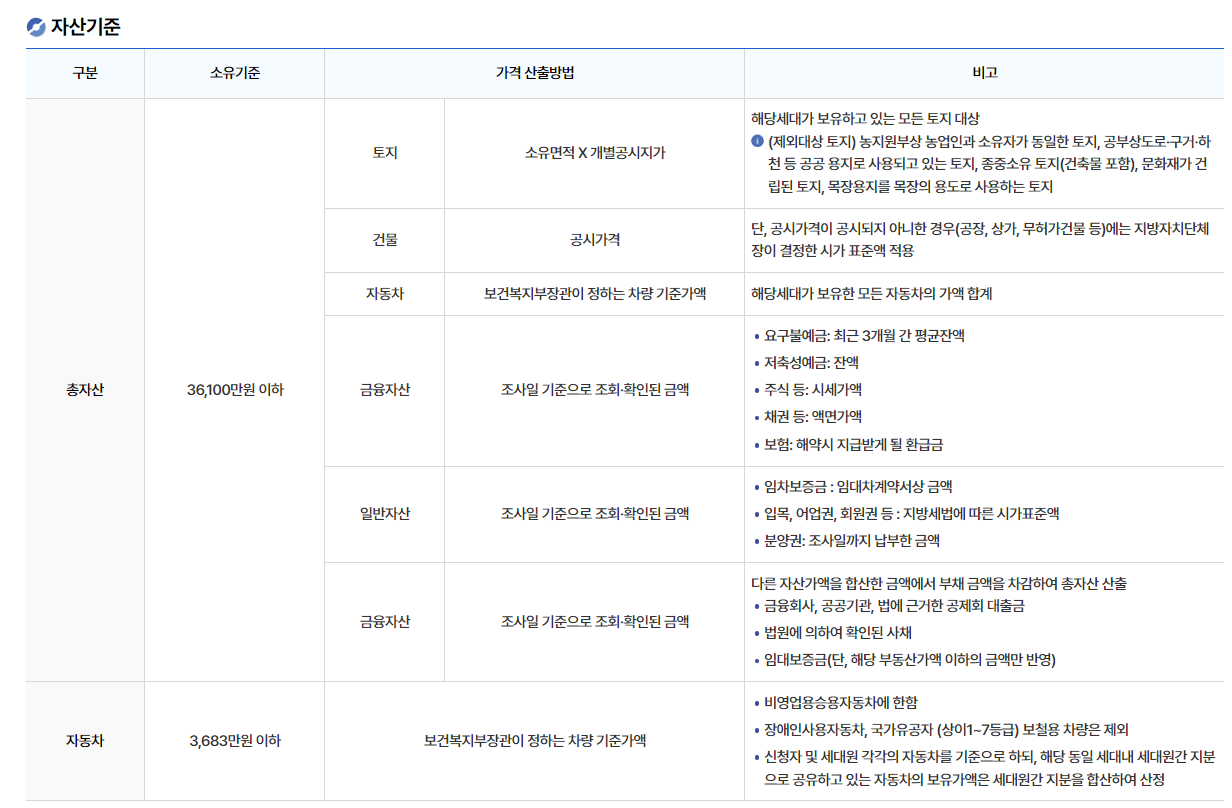Click the blue info icon beside 제외대상 토지

pos(757,142)
